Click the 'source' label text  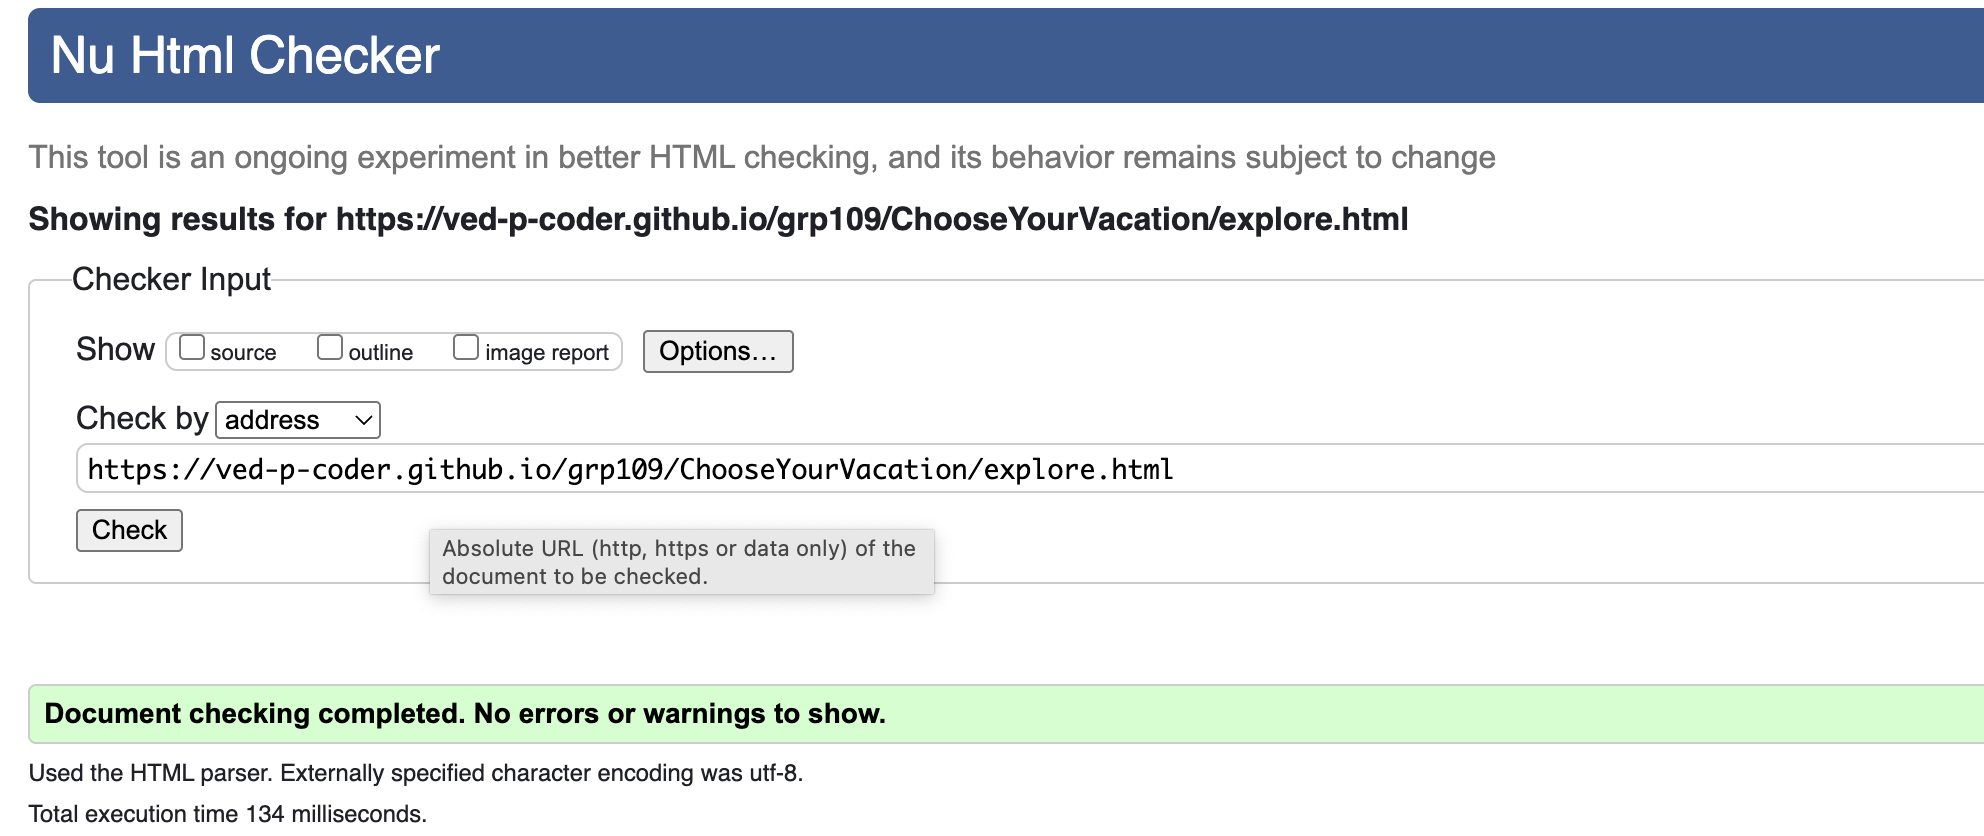pos(243,352)
